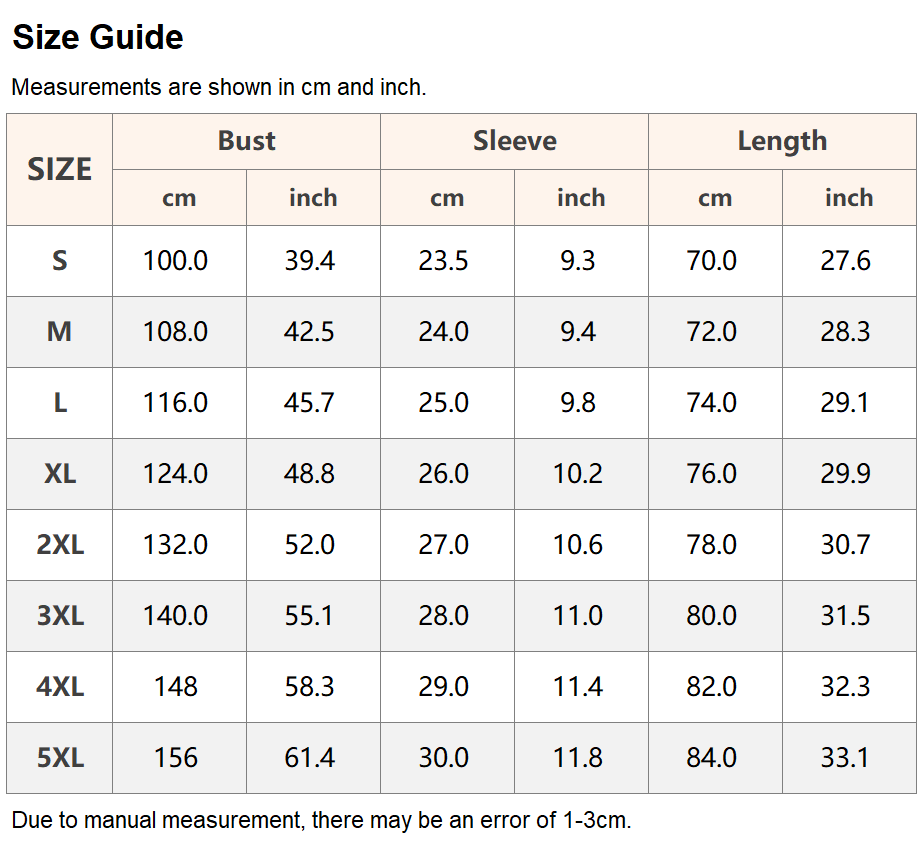
Task: Click the Length column header
Action: click(782, 141)
